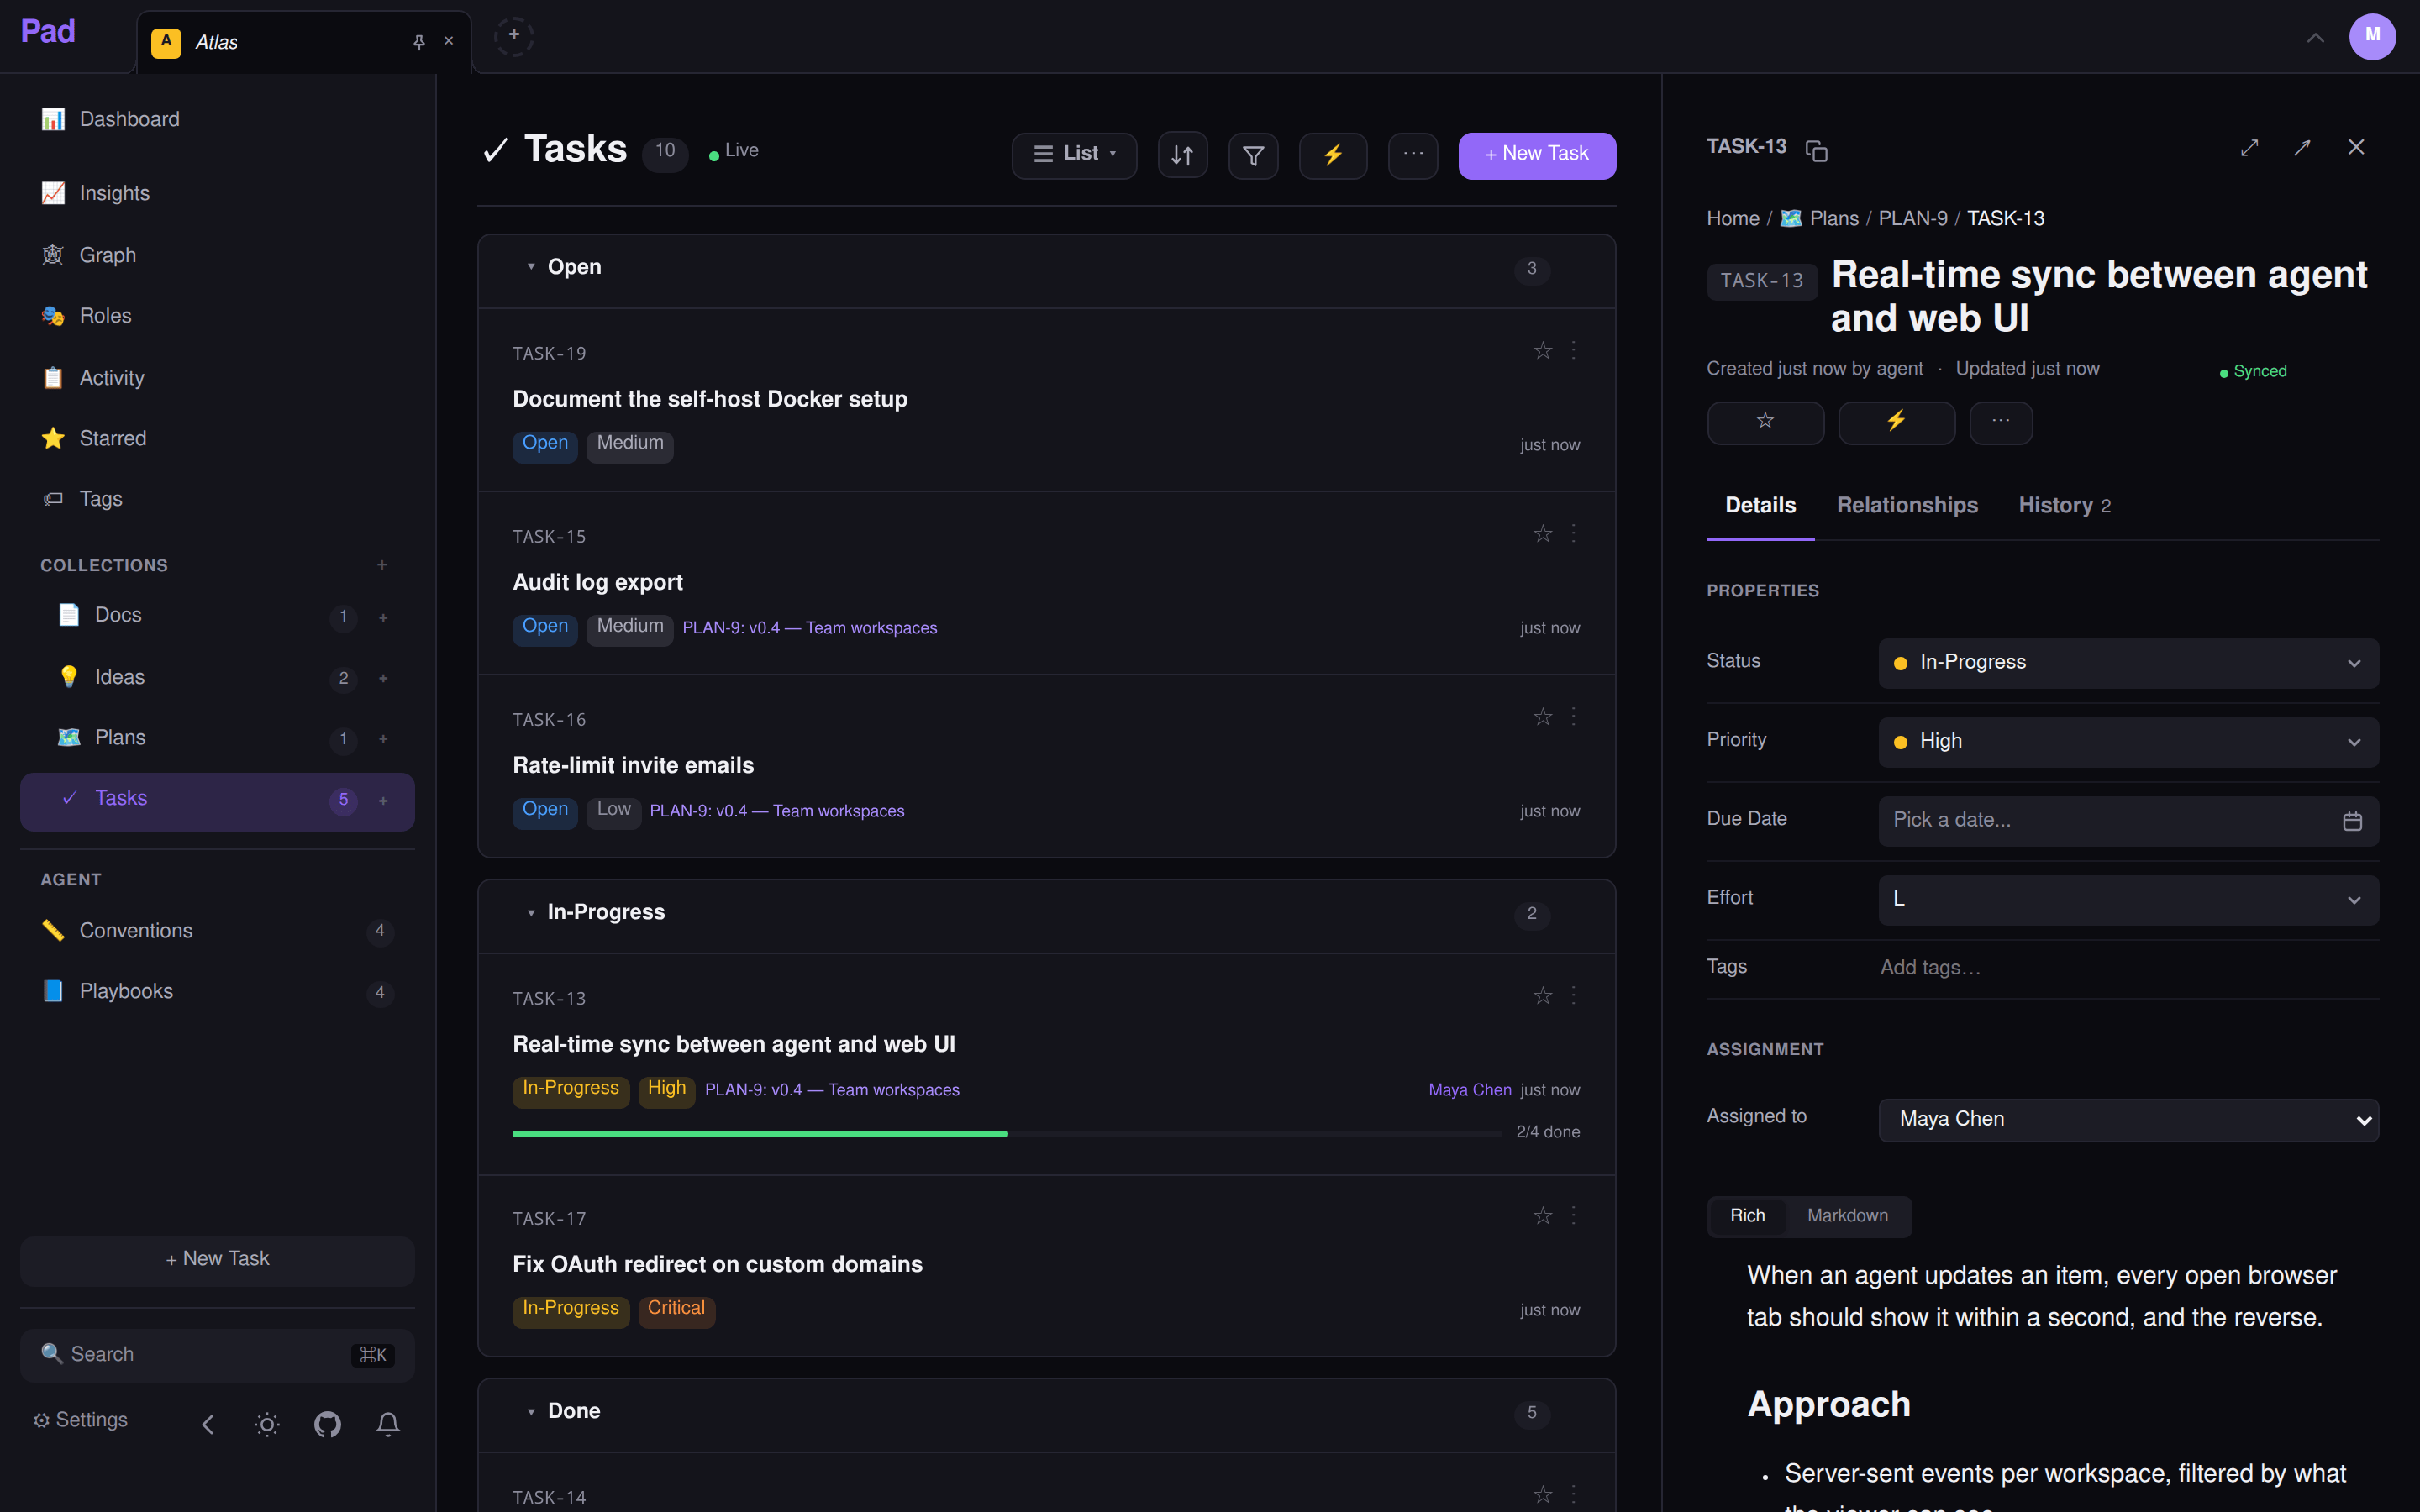Add a new item to Docs collection
The image size is (2420, 1512).
coord(383,617)
